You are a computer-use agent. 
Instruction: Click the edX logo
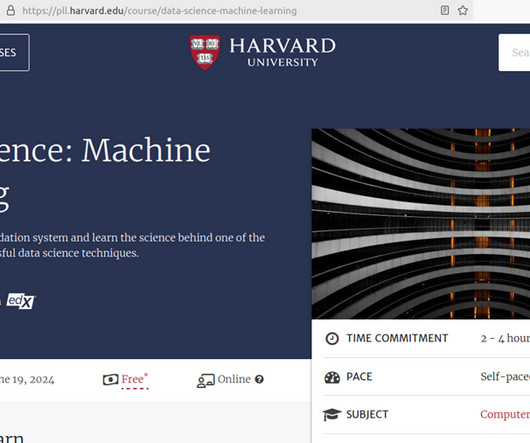[x=21, y=301]
